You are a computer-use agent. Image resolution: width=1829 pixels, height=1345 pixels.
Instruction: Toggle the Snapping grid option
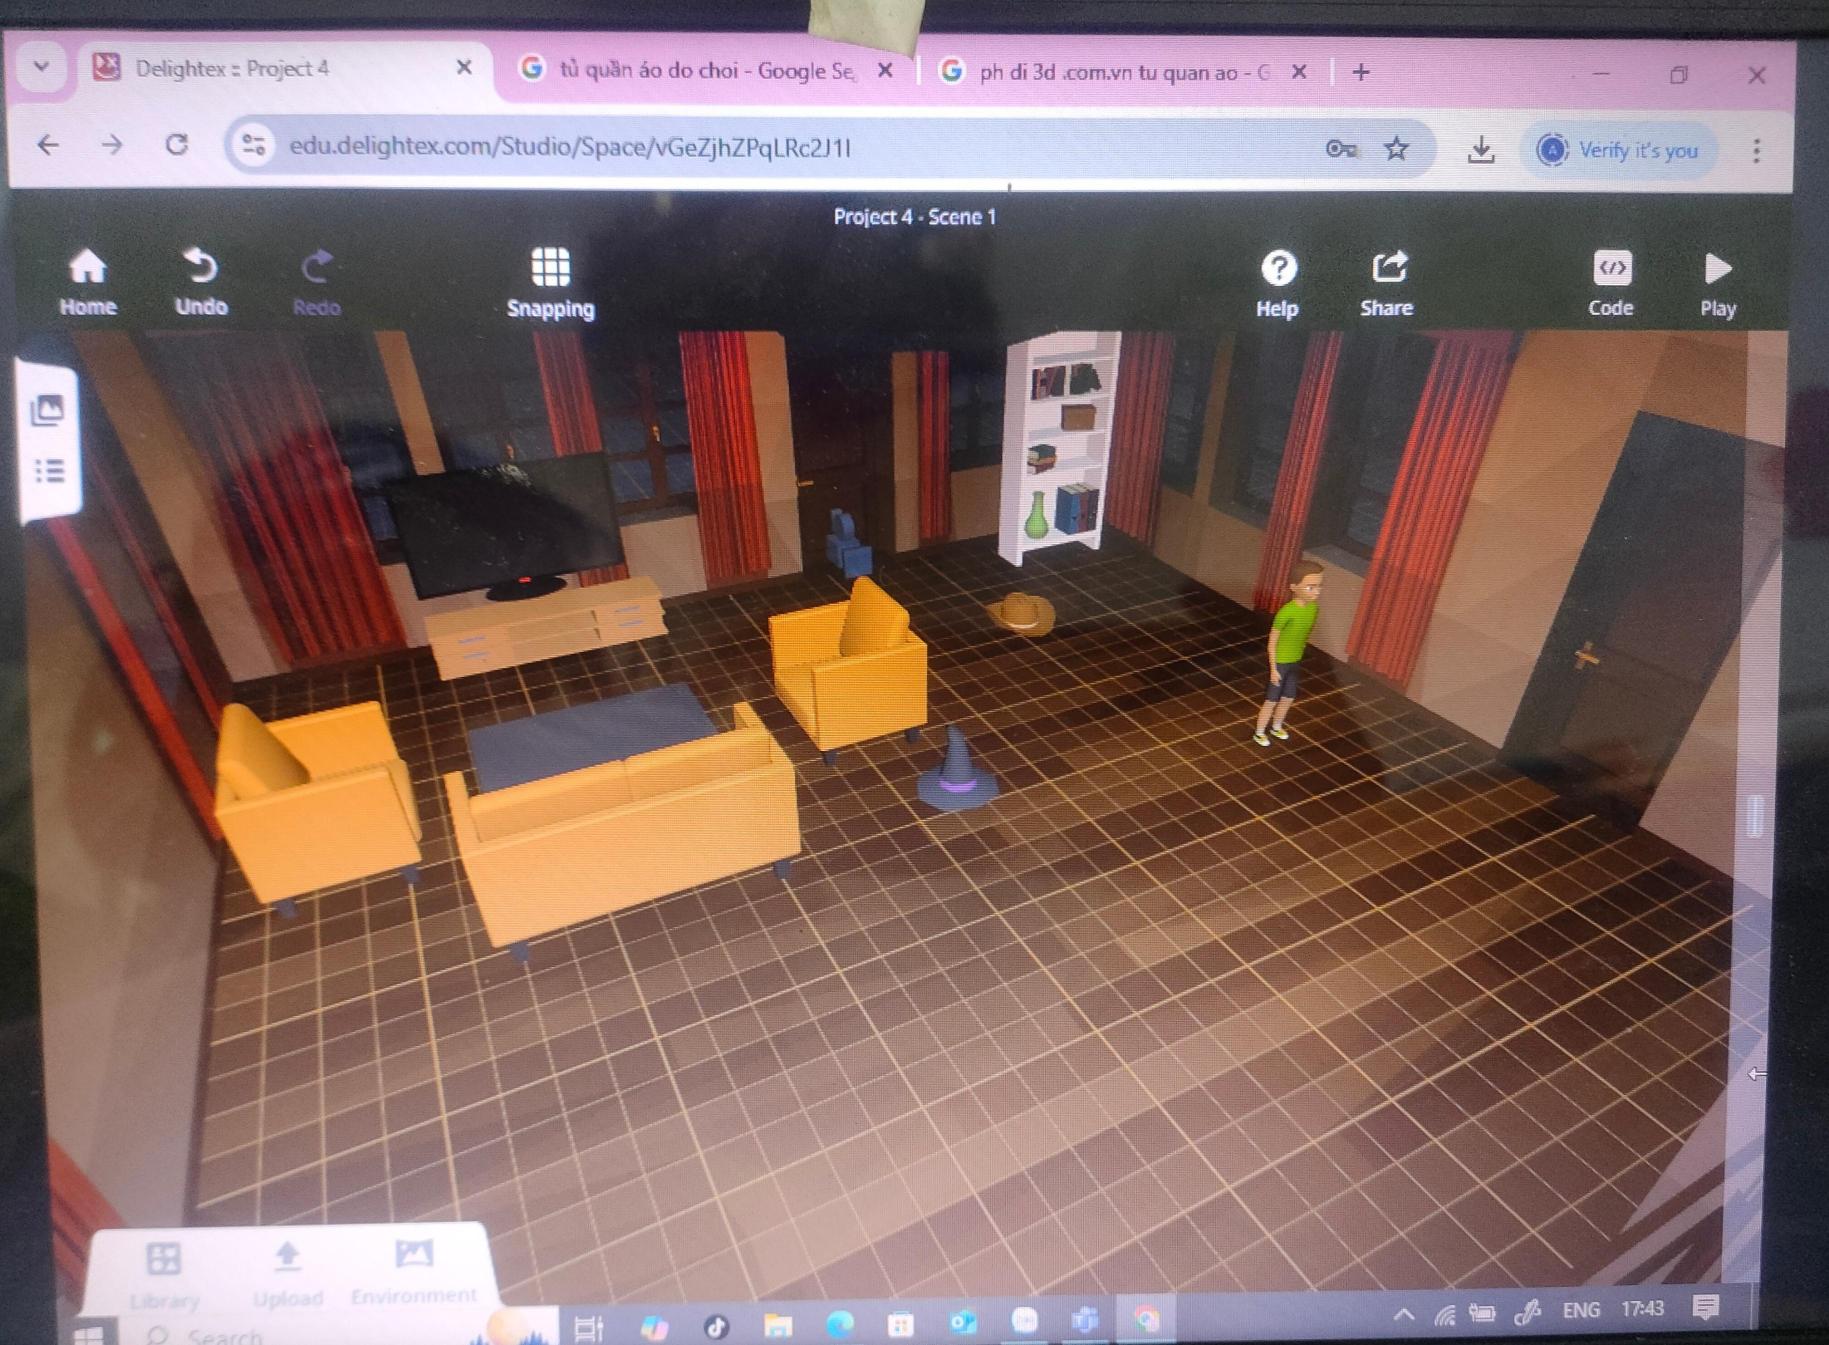(x=550, y=282)
